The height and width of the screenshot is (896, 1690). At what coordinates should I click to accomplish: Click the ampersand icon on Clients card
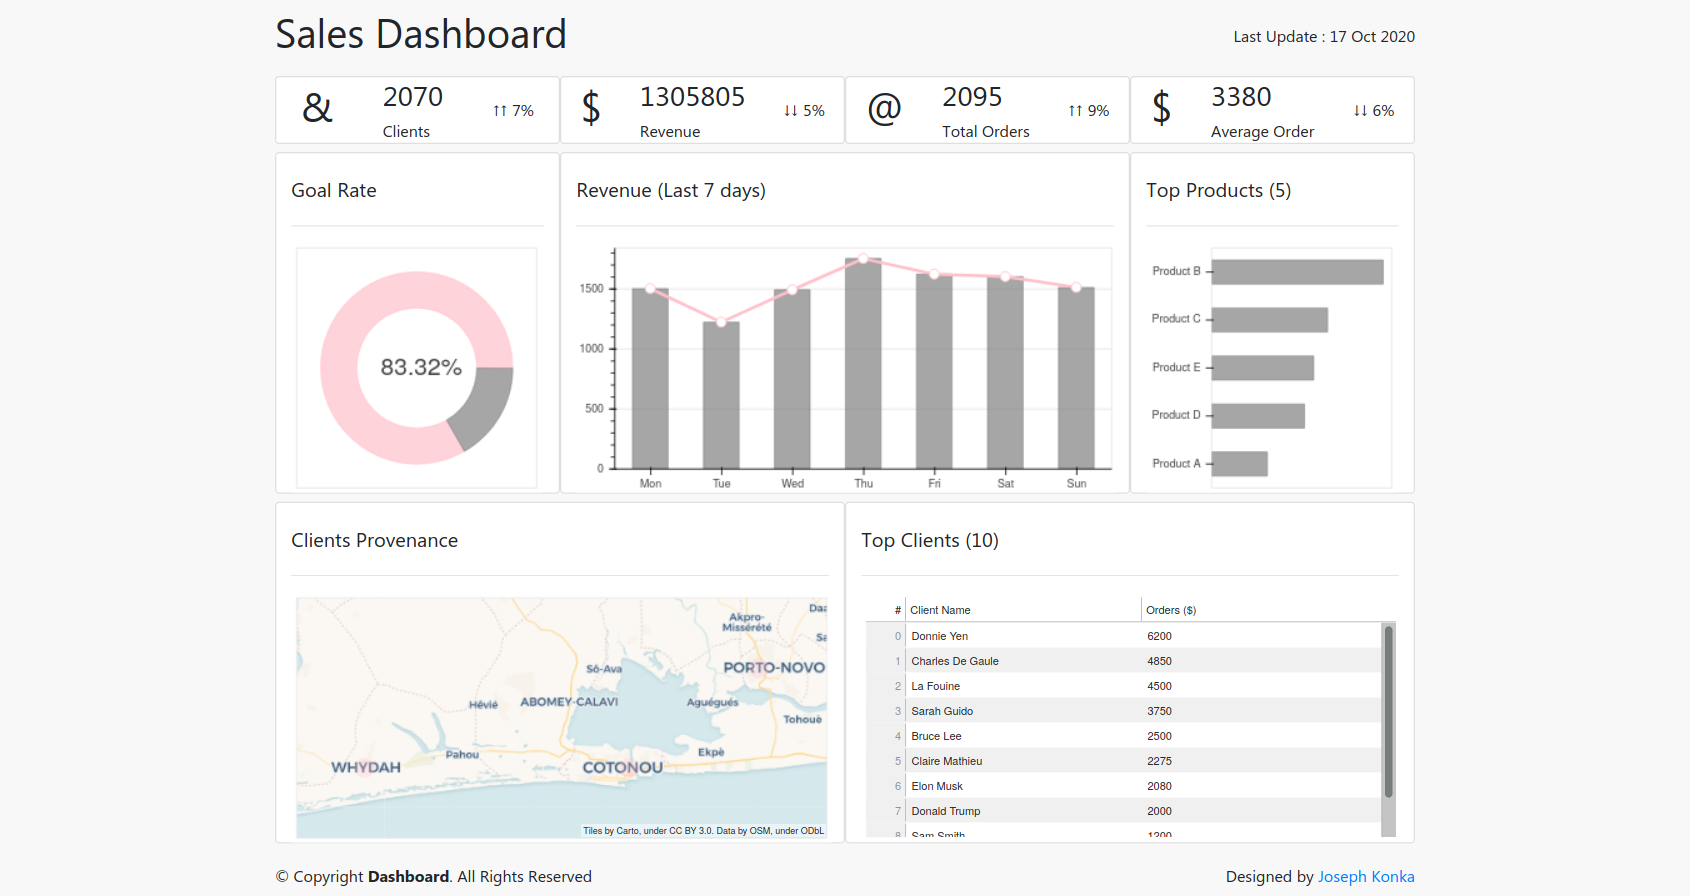click(x=317, y=108)
